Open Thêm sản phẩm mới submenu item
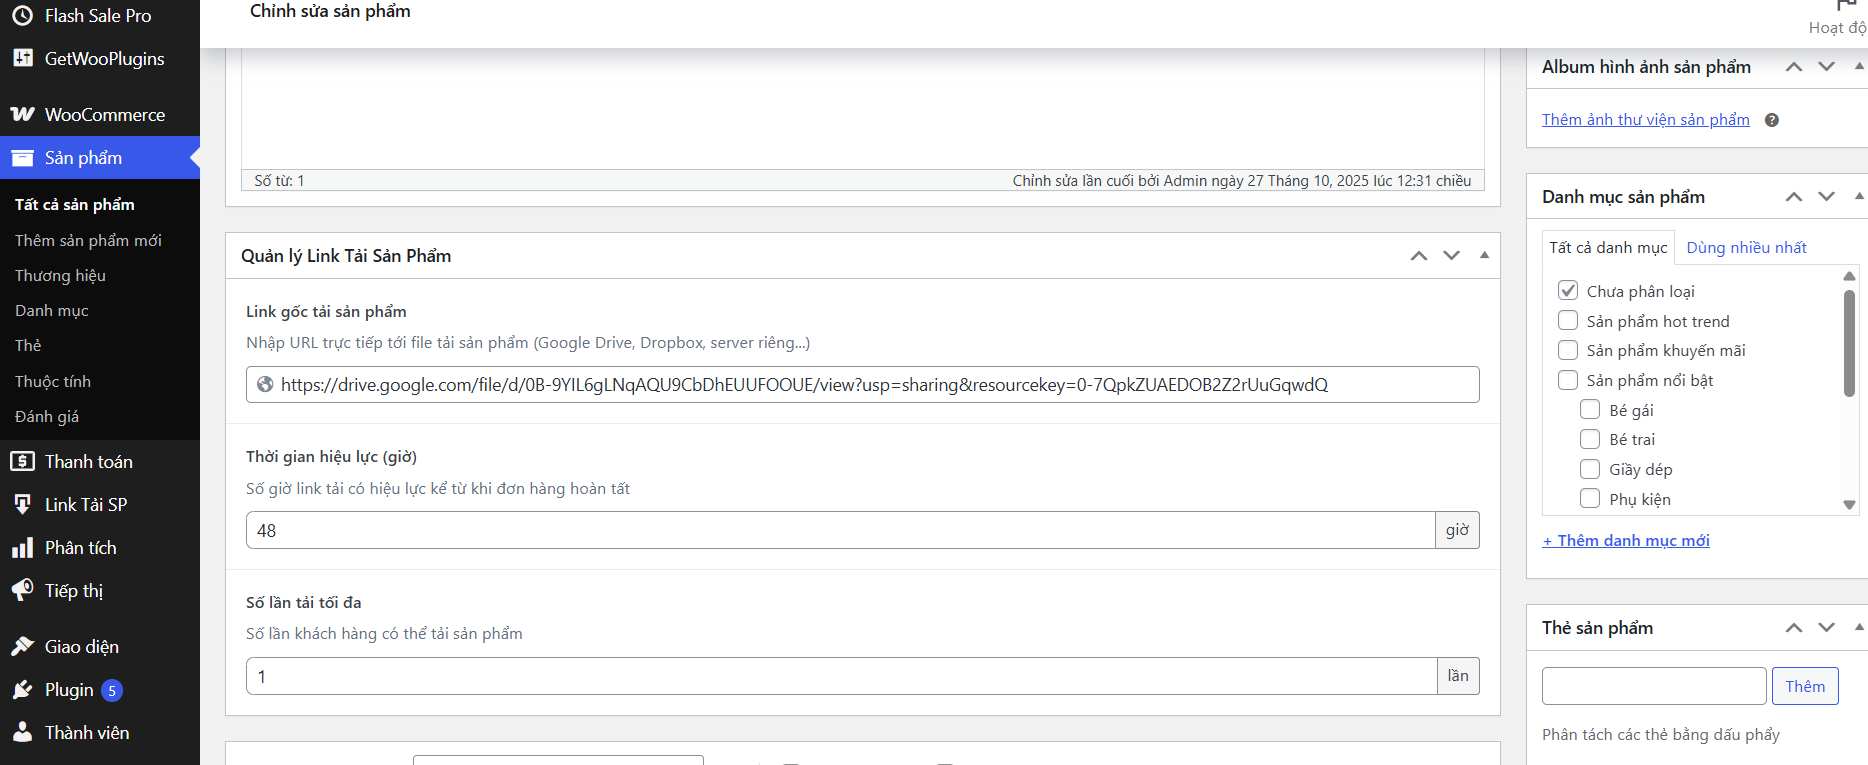Screen dimensions: 1868x765 click(88, 240)
